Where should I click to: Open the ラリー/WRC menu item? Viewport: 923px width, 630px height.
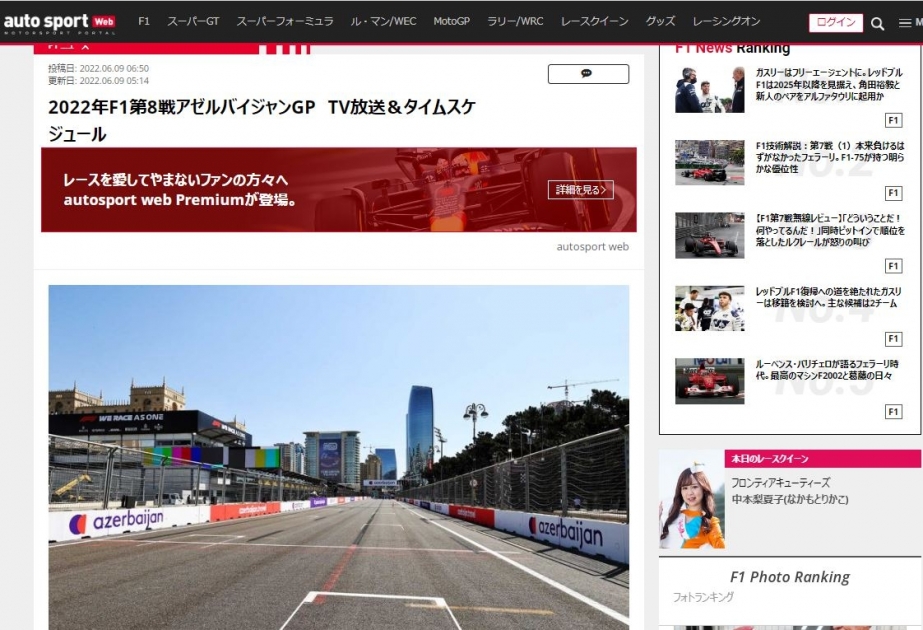tap(515, 21)
